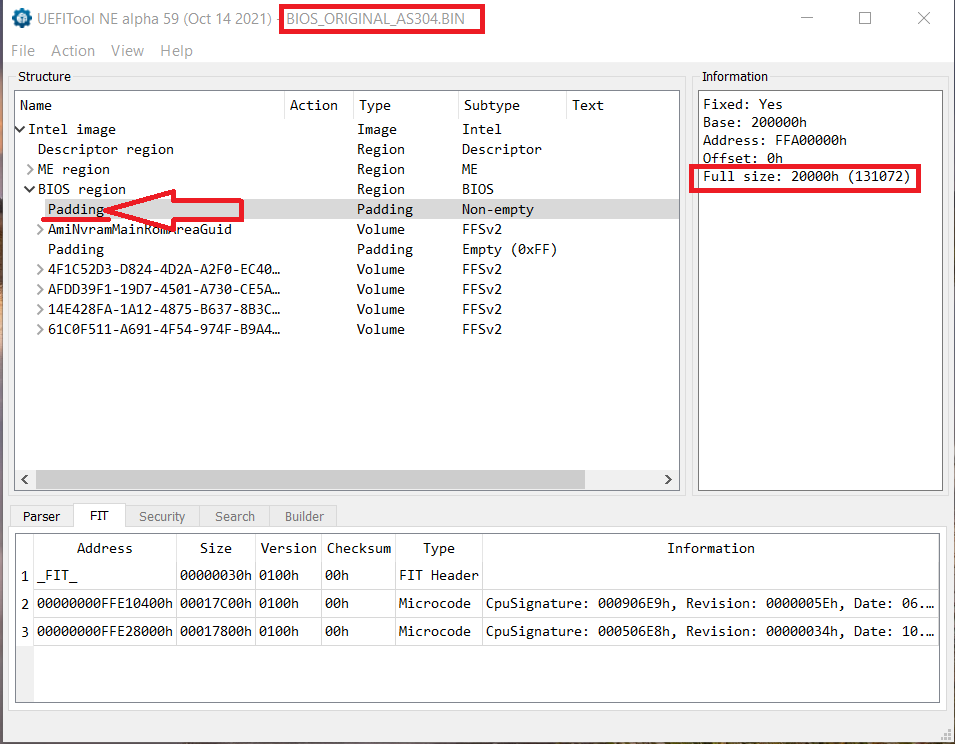The height and width of the screenshot is (744, 955).
Task: Click the FIT table Checksum column header
Action: (359, 548)
